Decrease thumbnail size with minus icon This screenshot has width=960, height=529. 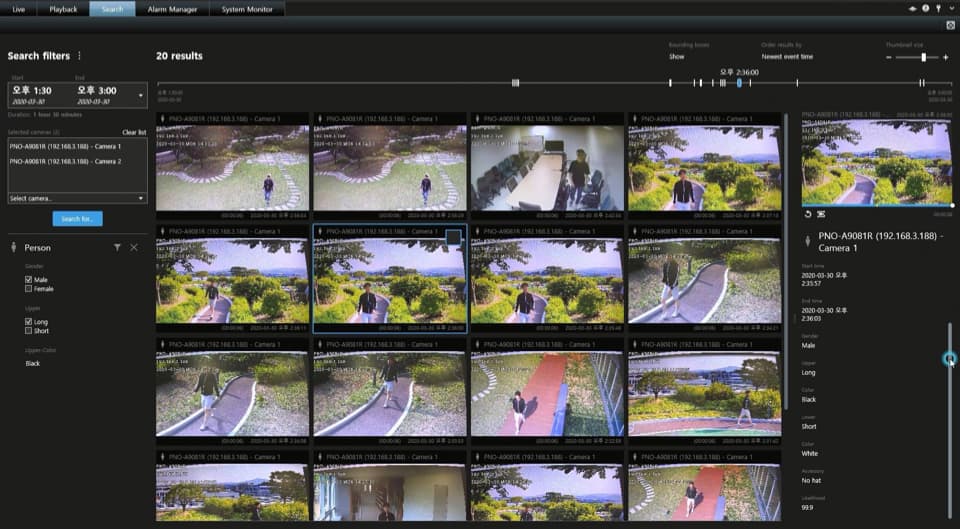point(889,57)
